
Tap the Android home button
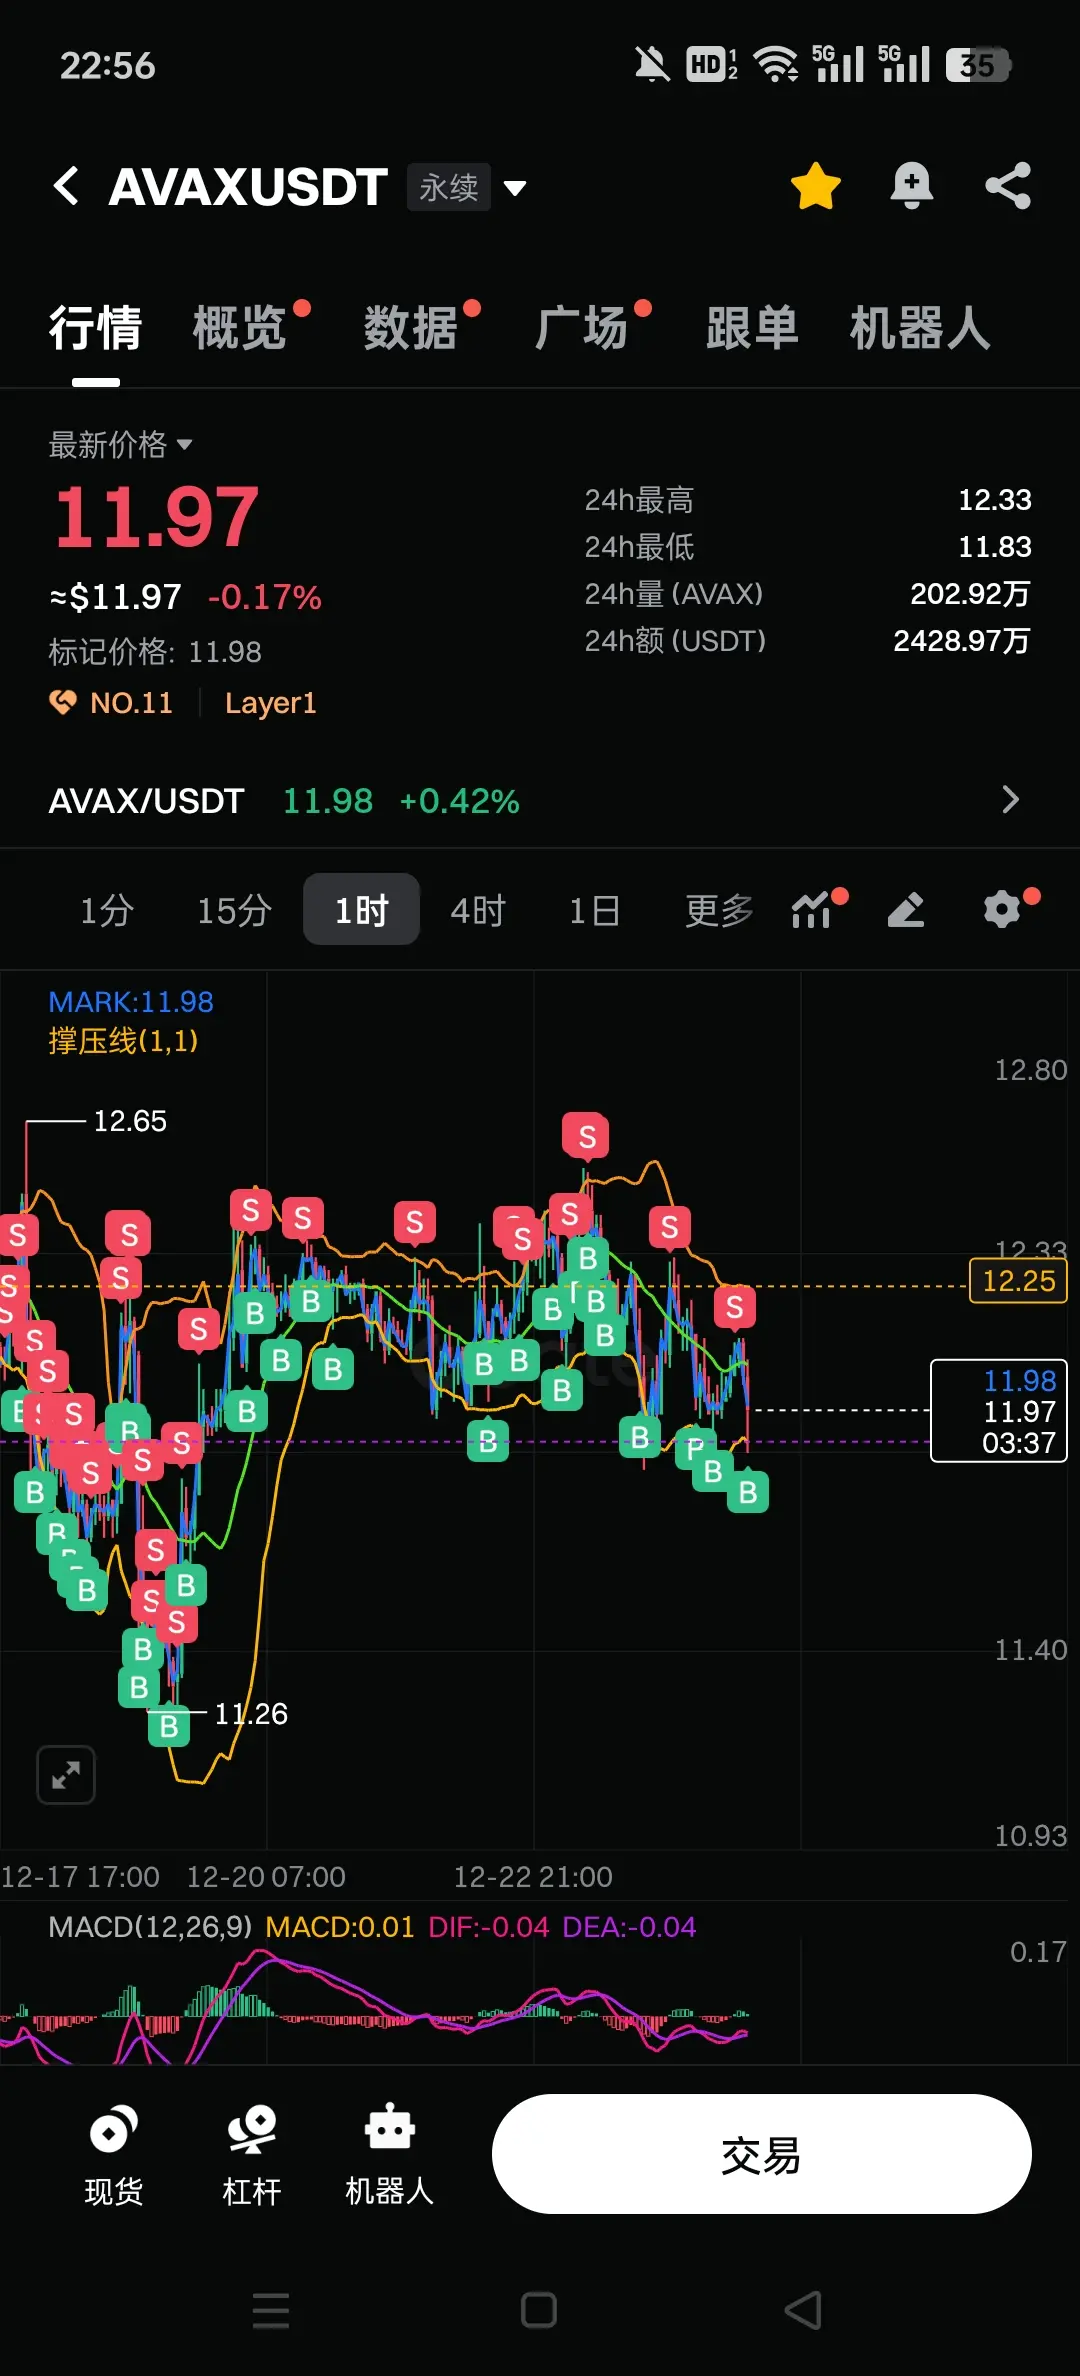[x=539, y=2310]
